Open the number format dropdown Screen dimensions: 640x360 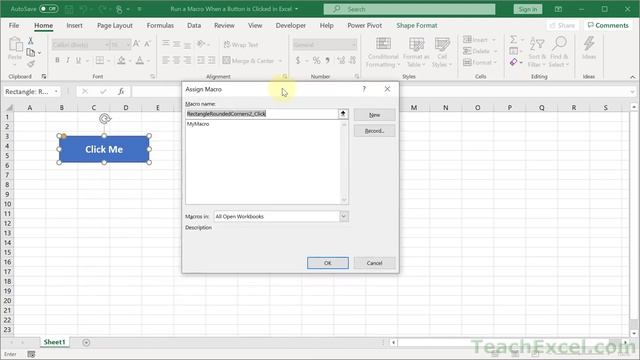click(353, 44)
